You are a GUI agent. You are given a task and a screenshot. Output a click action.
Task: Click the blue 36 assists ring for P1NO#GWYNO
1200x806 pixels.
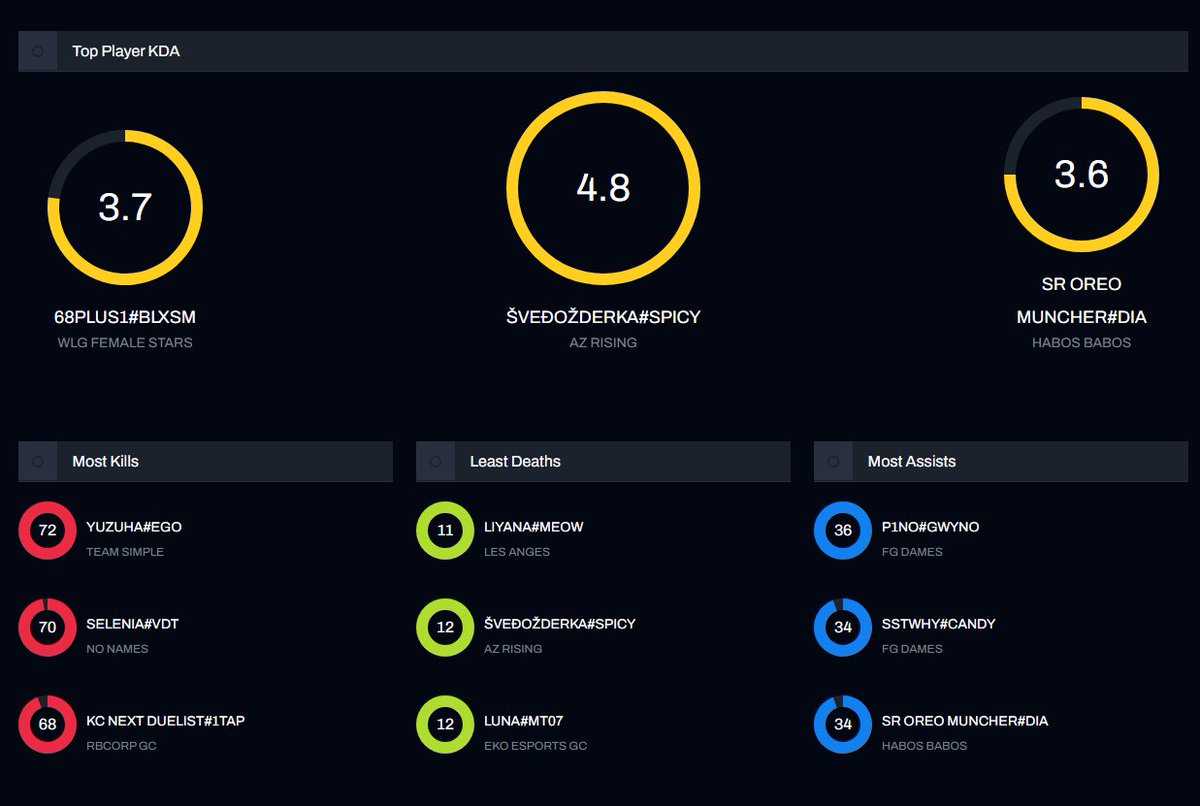[843, 531]
